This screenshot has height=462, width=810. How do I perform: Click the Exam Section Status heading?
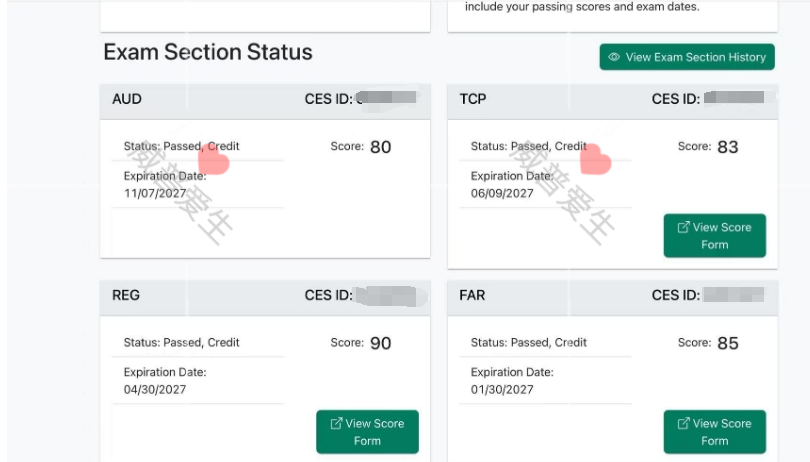click(208, 52)
